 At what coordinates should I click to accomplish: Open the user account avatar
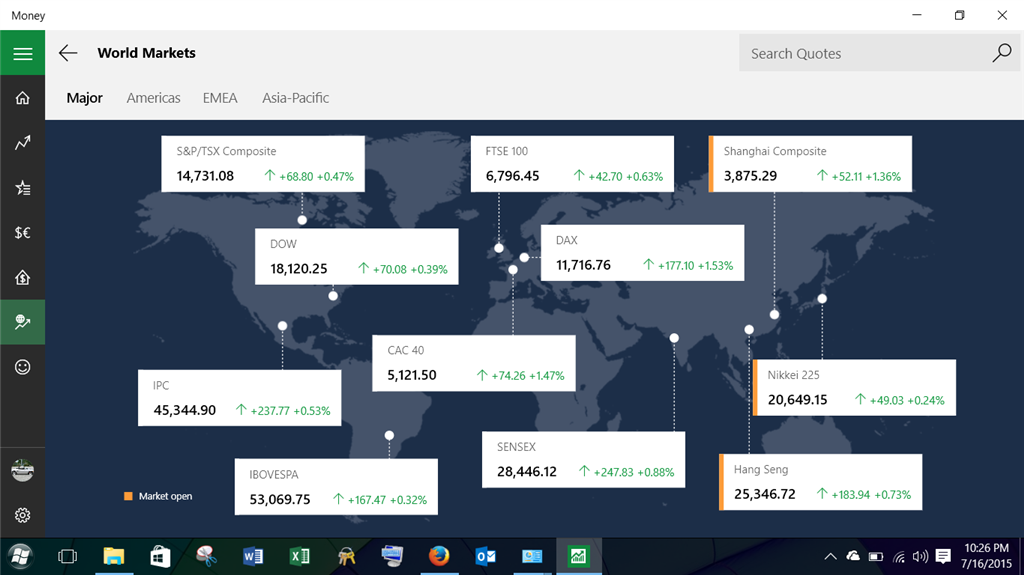coord(22,470)
